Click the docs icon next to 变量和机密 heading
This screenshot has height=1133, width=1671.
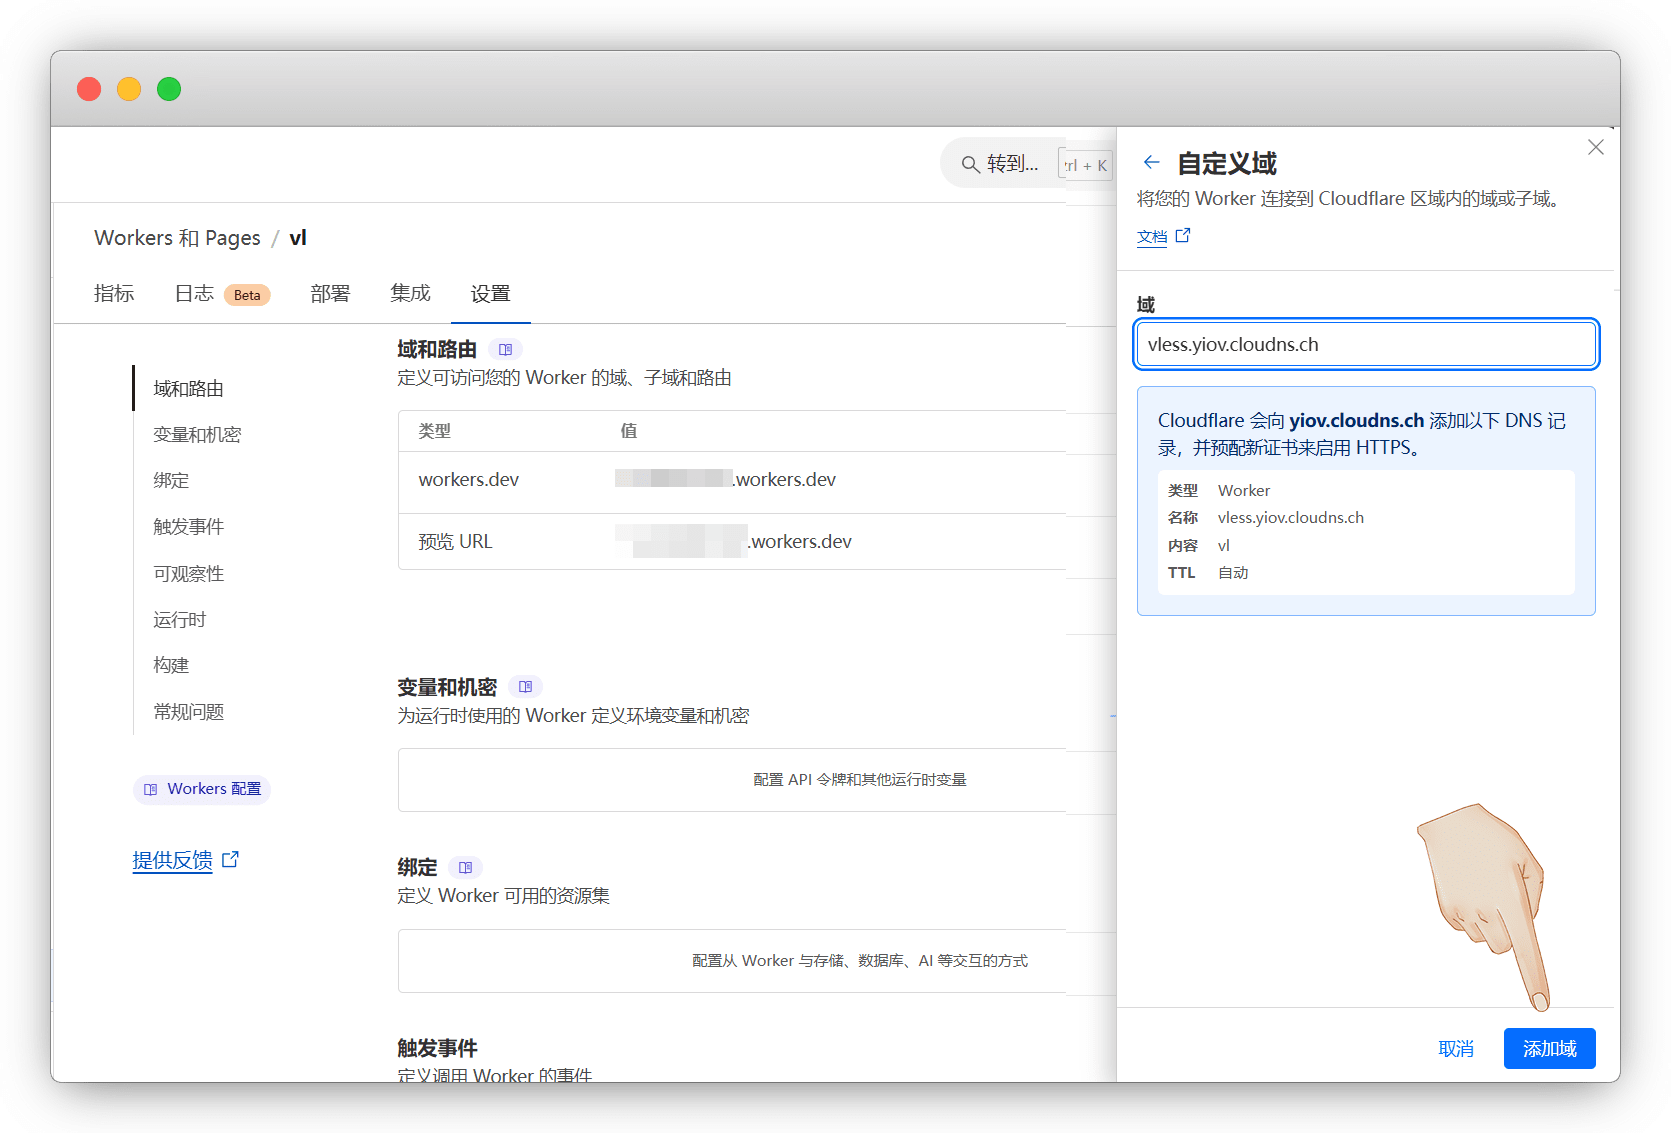pos(525,687)
